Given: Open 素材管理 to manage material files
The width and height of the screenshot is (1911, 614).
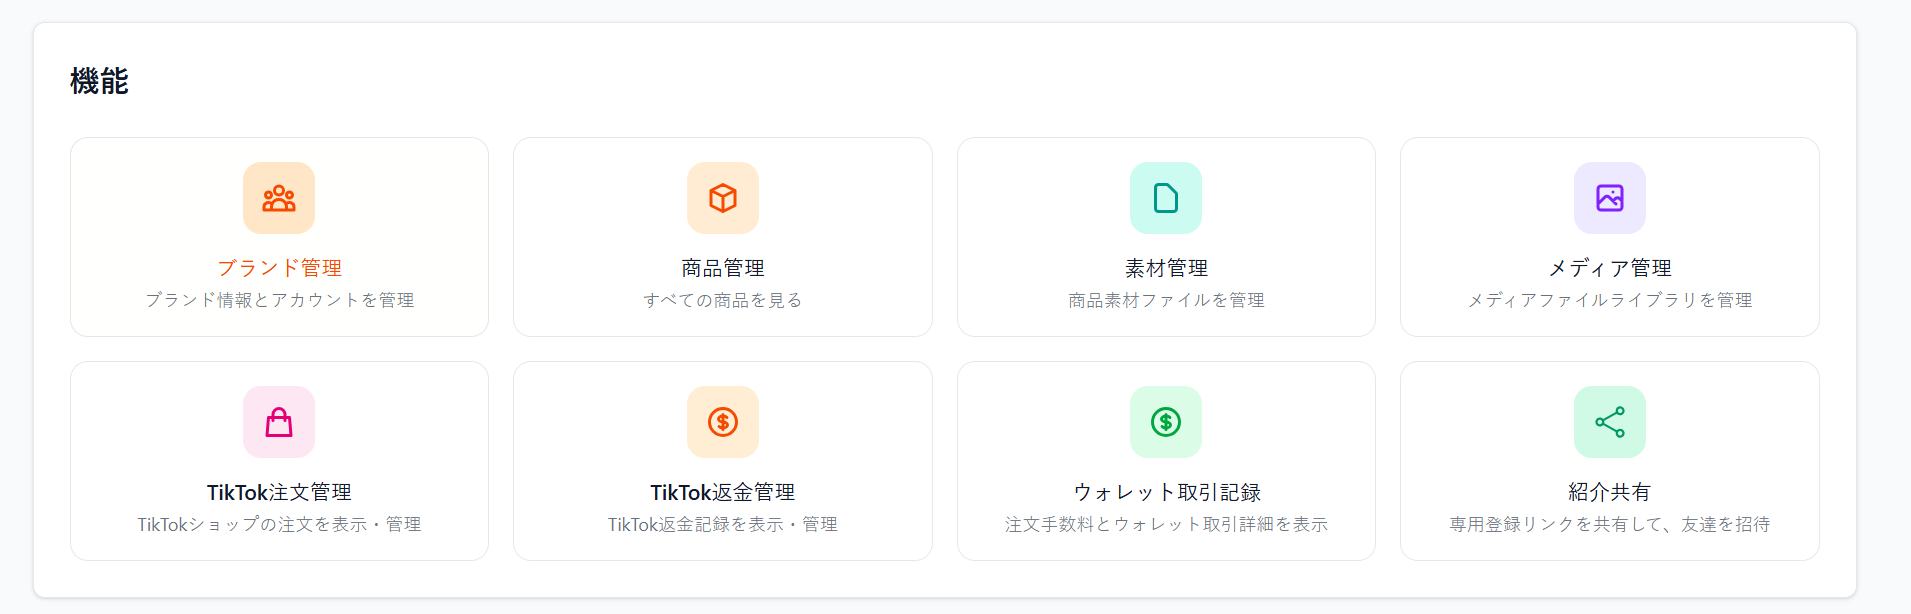Looking at the screenshot, I should tap(1166, 268).
